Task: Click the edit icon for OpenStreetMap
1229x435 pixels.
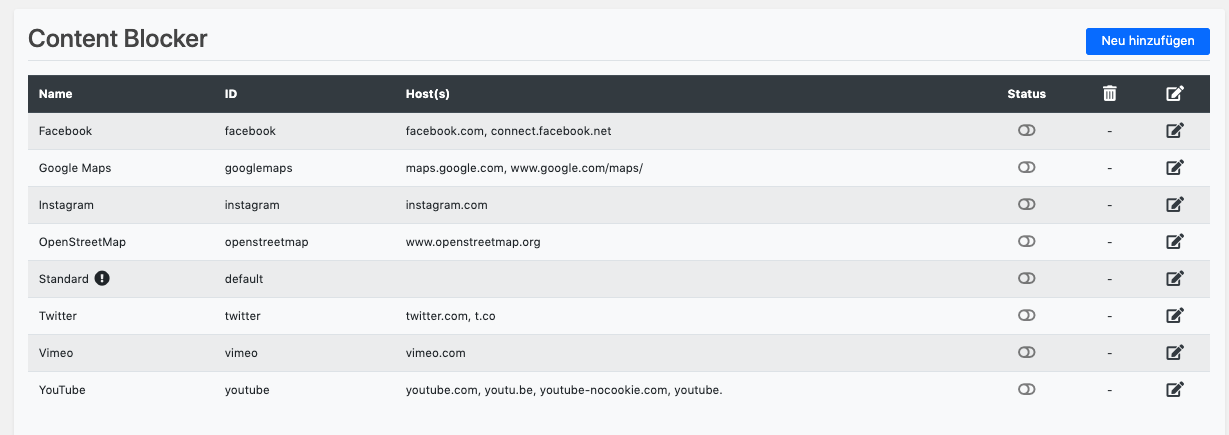Action: pyautogui.click(x=1175, y=242)
